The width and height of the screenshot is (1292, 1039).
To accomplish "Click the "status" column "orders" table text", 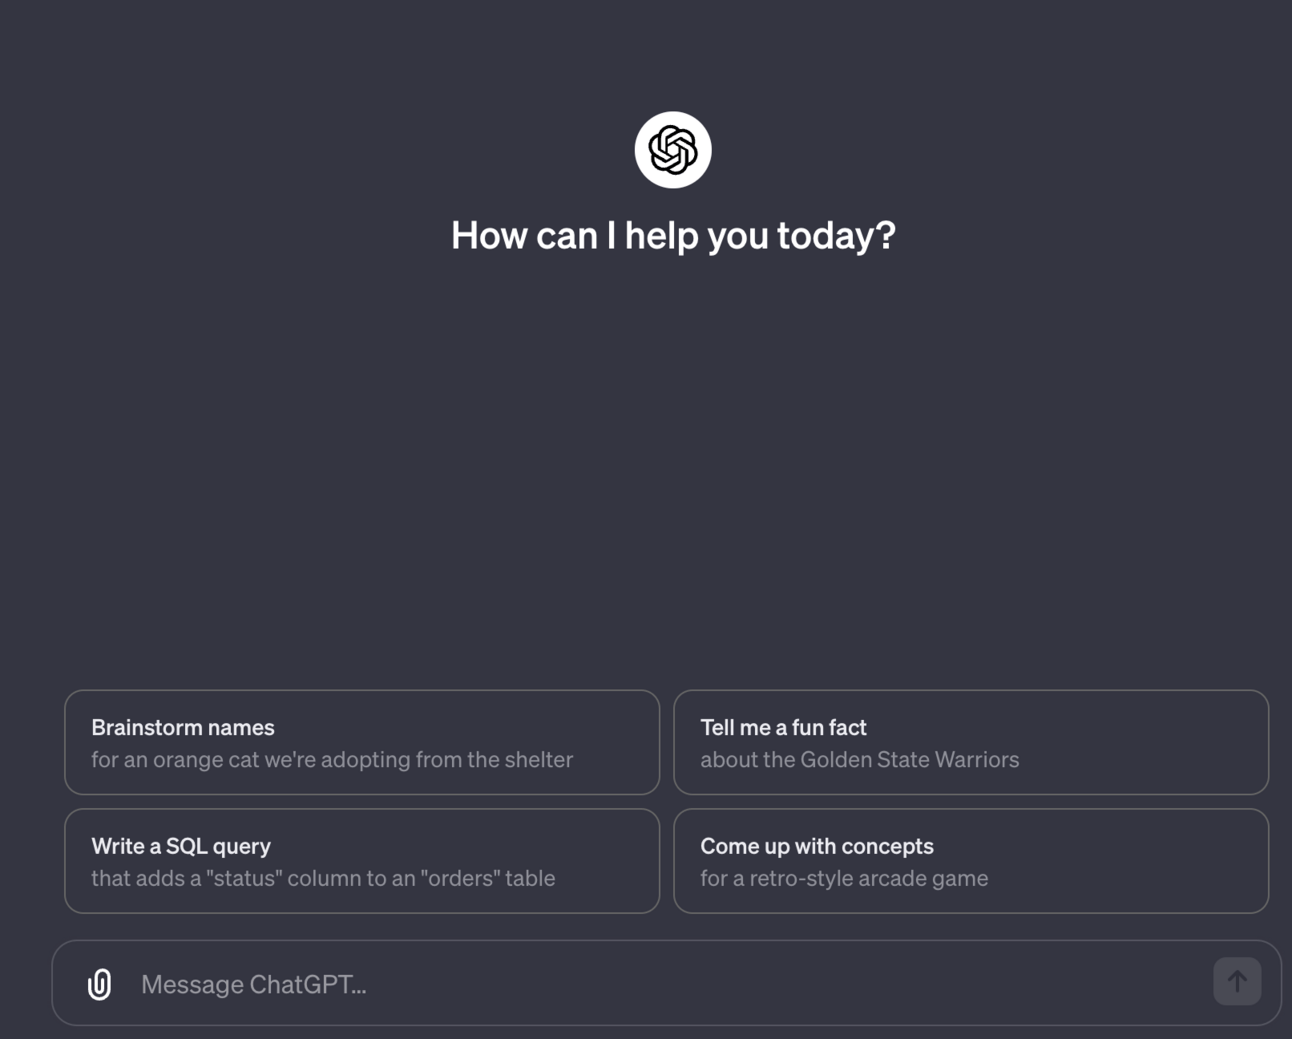I will [x=323, y=878].
